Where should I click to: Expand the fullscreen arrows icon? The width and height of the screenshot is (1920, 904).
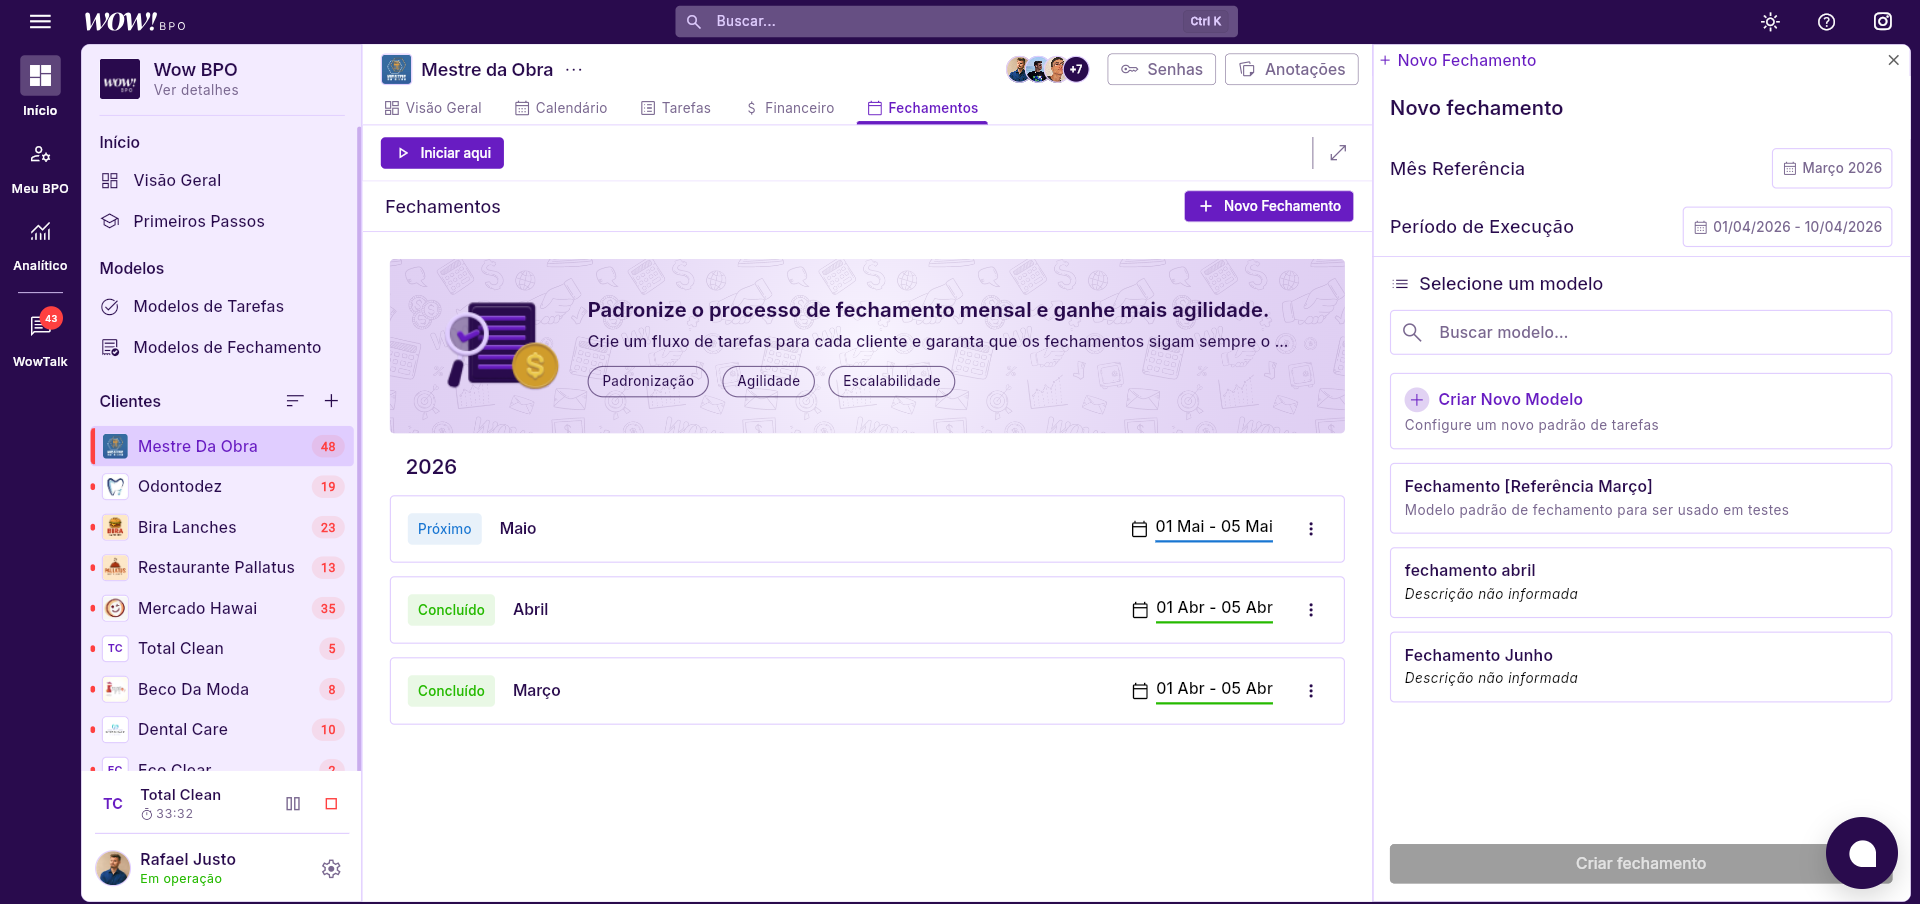coord(1338,153)
